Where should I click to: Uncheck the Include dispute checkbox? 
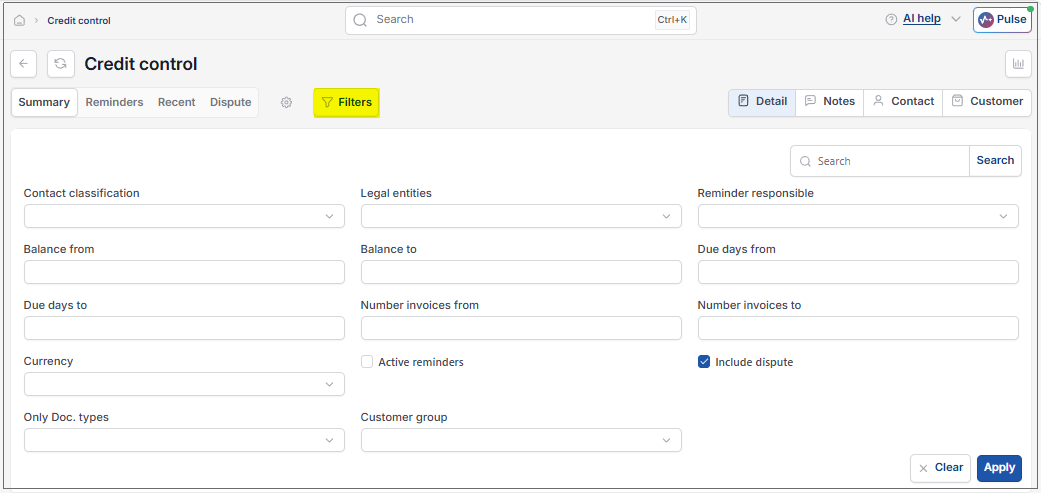coord(704,362)
